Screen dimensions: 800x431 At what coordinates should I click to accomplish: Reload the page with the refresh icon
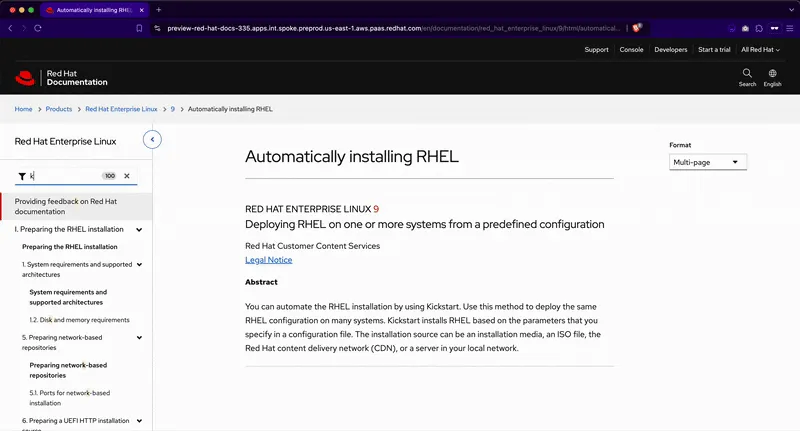click(38, 28)
